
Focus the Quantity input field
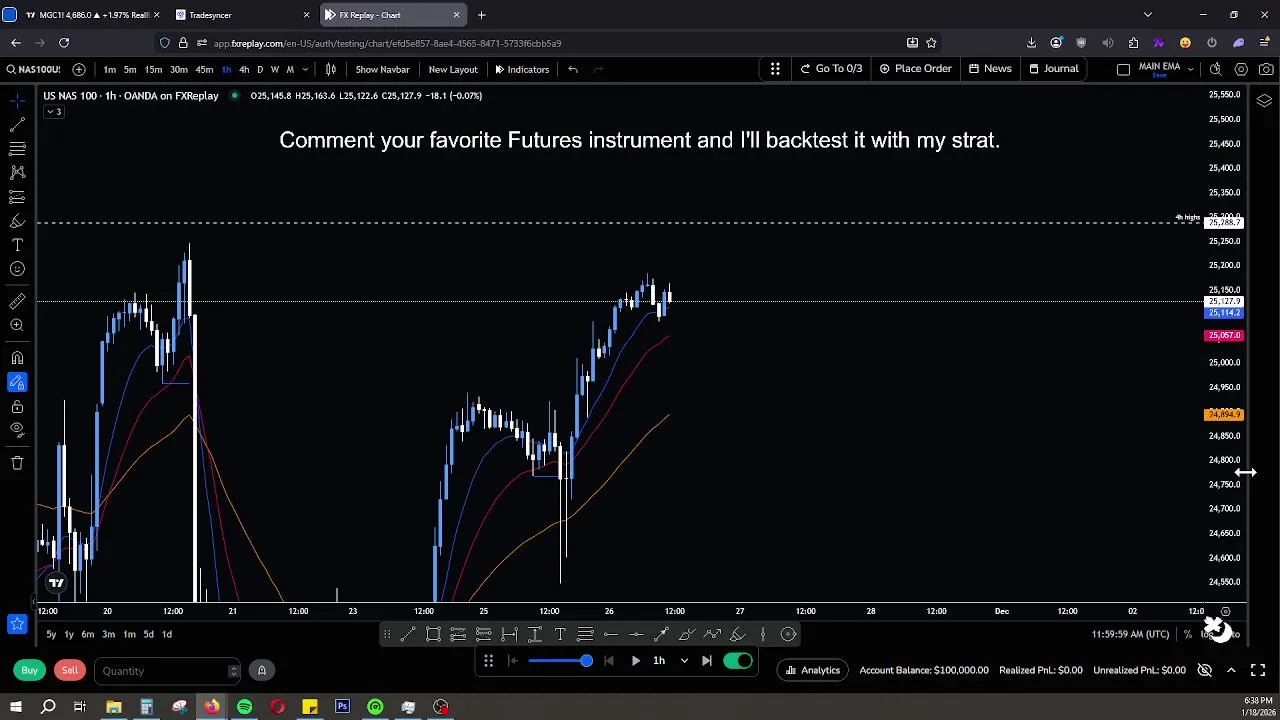click(167, 671)
